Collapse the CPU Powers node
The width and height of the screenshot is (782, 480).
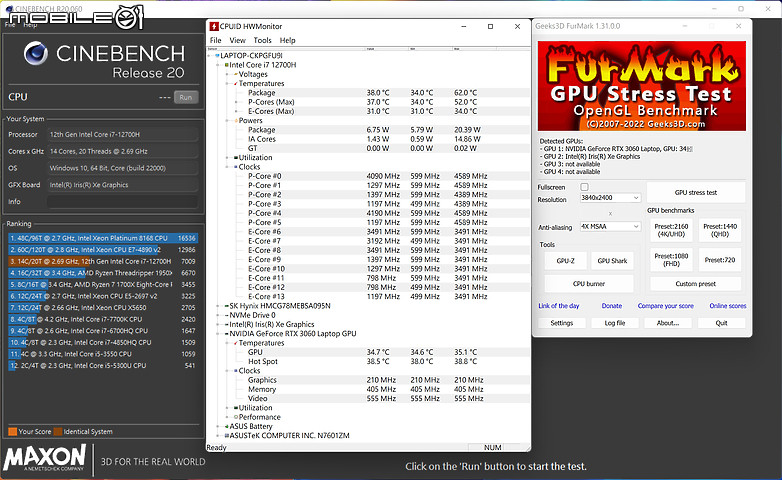pos(227,120)
